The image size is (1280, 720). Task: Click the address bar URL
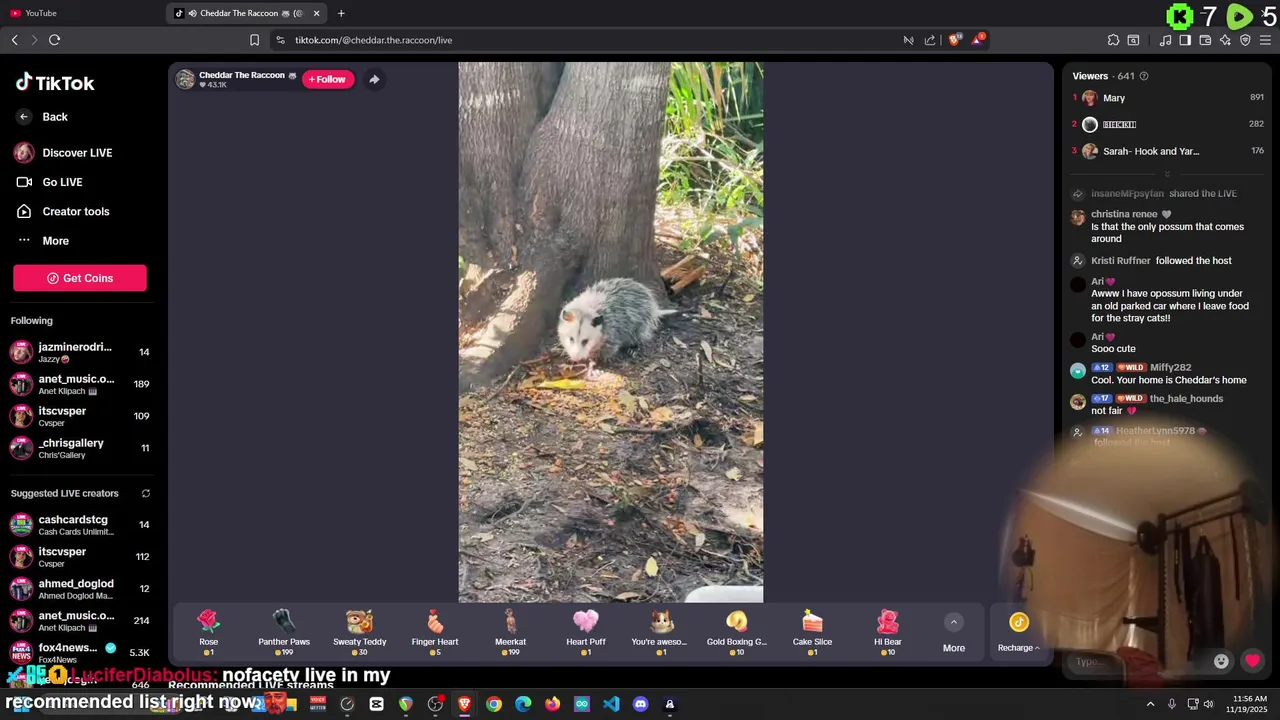point(373,40)
